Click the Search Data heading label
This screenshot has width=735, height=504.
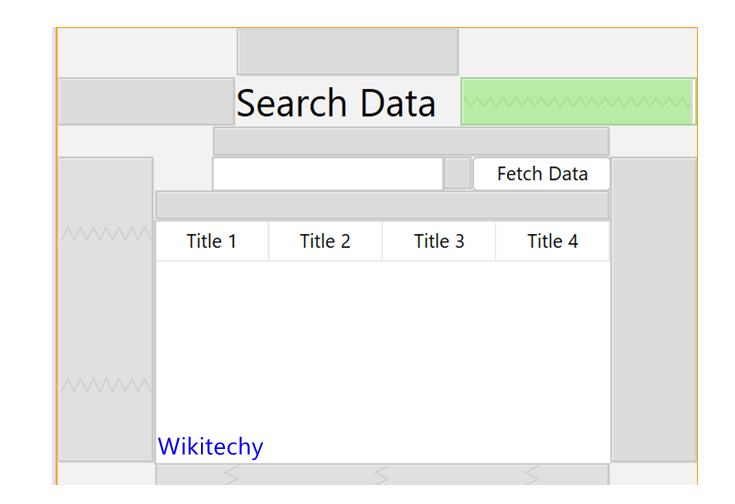(336, 103)
